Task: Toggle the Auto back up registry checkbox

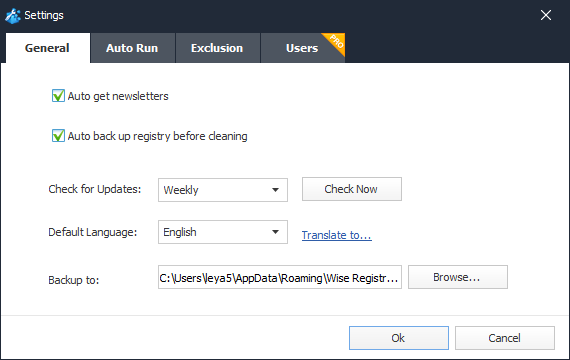Action: [x=58, y=136]
